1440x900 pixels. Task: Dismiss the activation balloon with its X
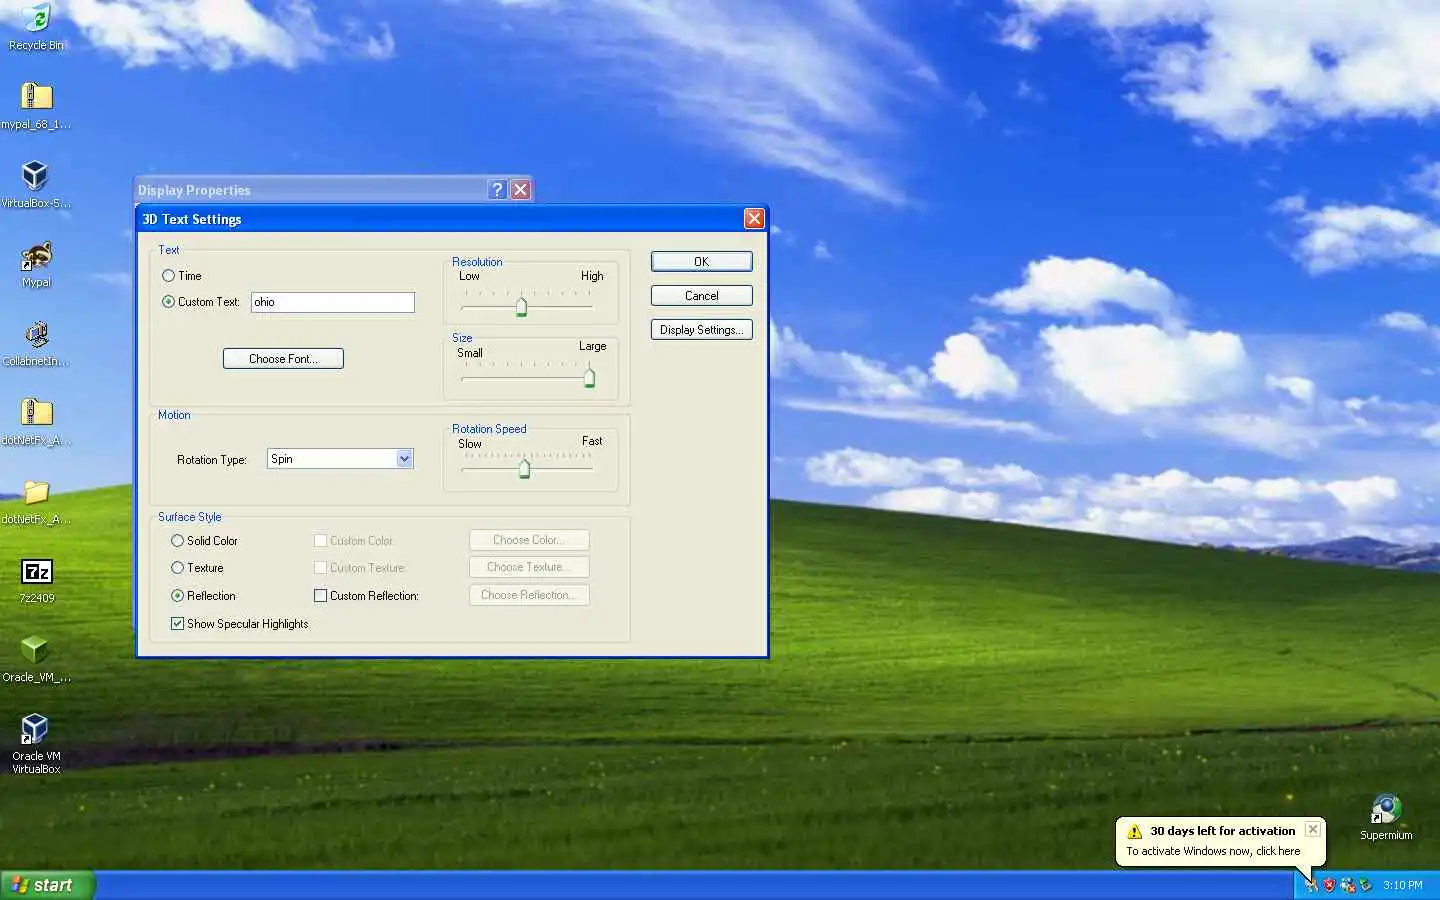tap(1313, 830)
